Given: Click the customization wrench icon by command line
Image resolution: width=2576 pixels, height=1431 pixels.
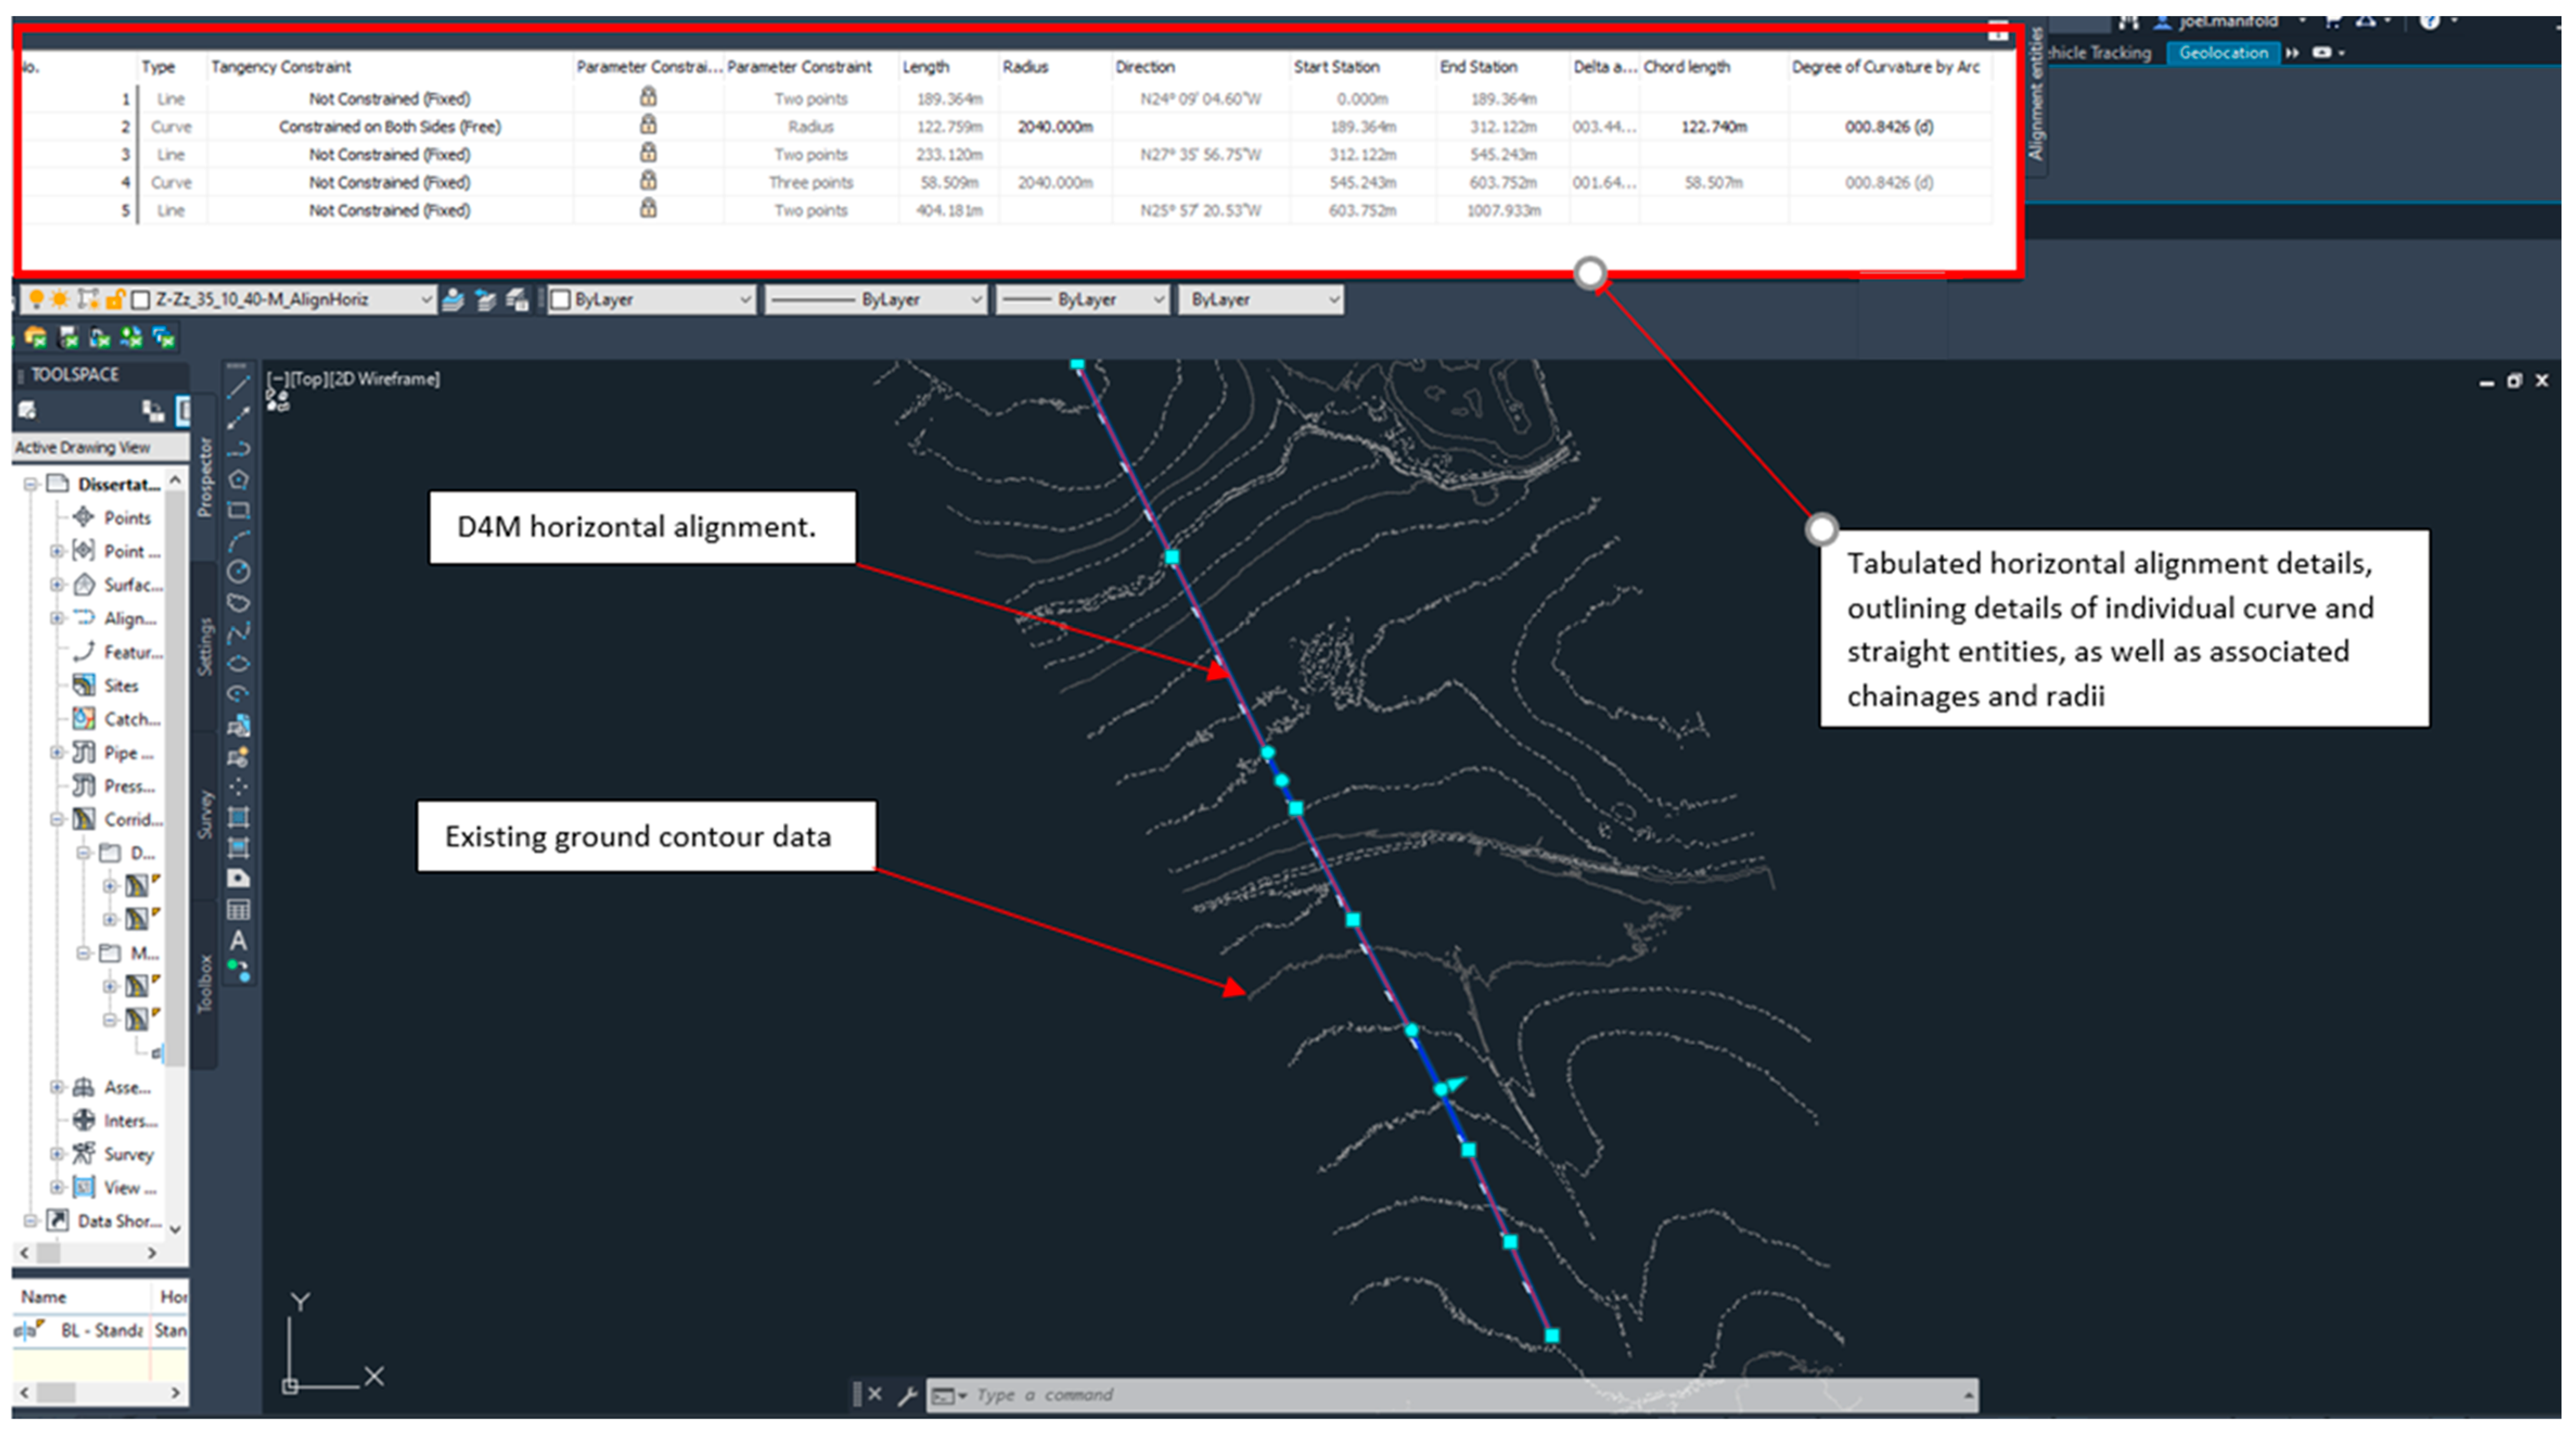Looking at the screenshot, I should tap(907, 1395).
